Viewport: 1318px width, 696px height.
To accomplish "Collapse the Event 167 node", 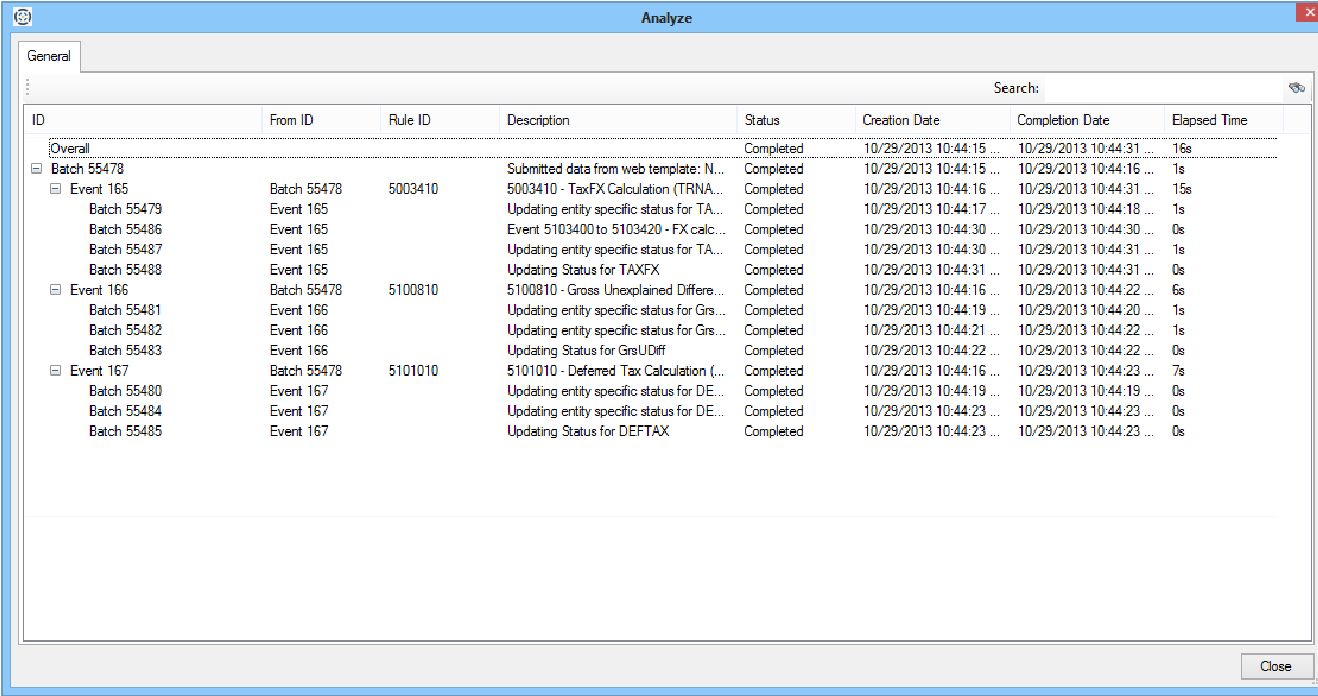I will point(56,371).
